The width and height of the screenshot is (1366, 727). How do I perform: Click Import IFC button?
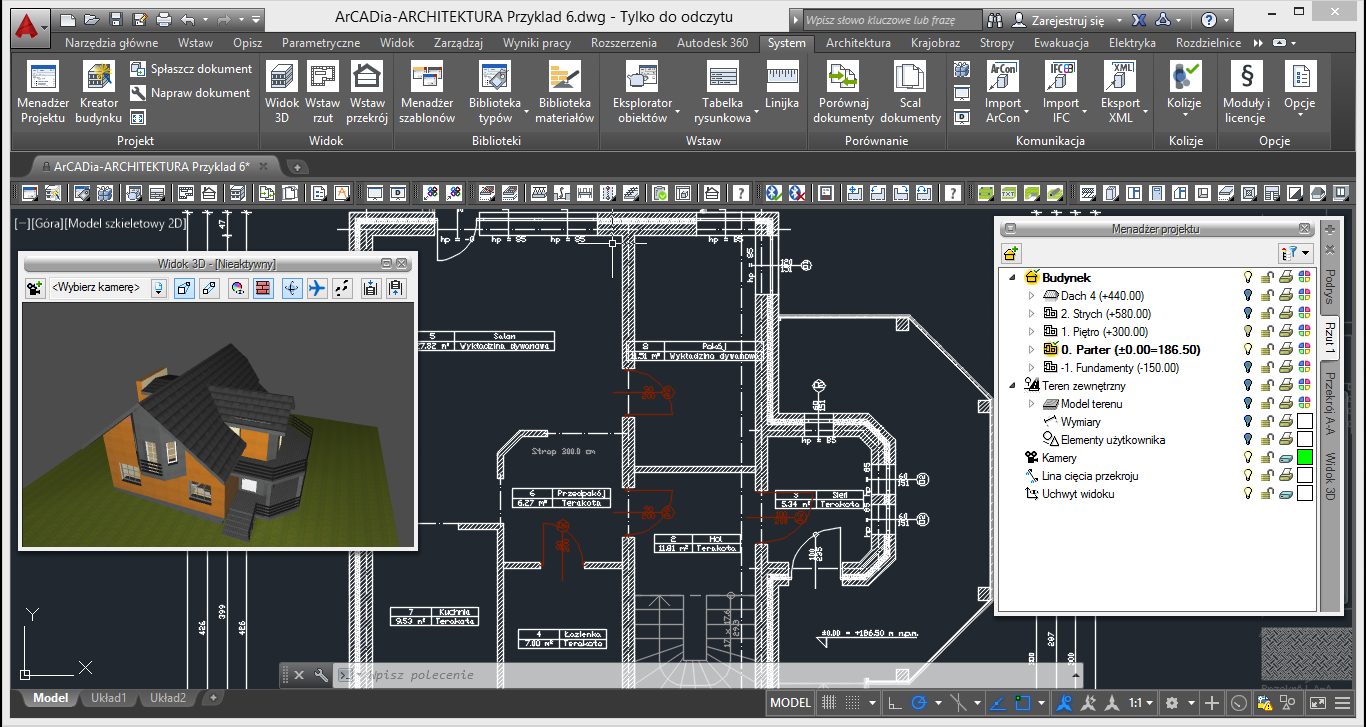1061,92
